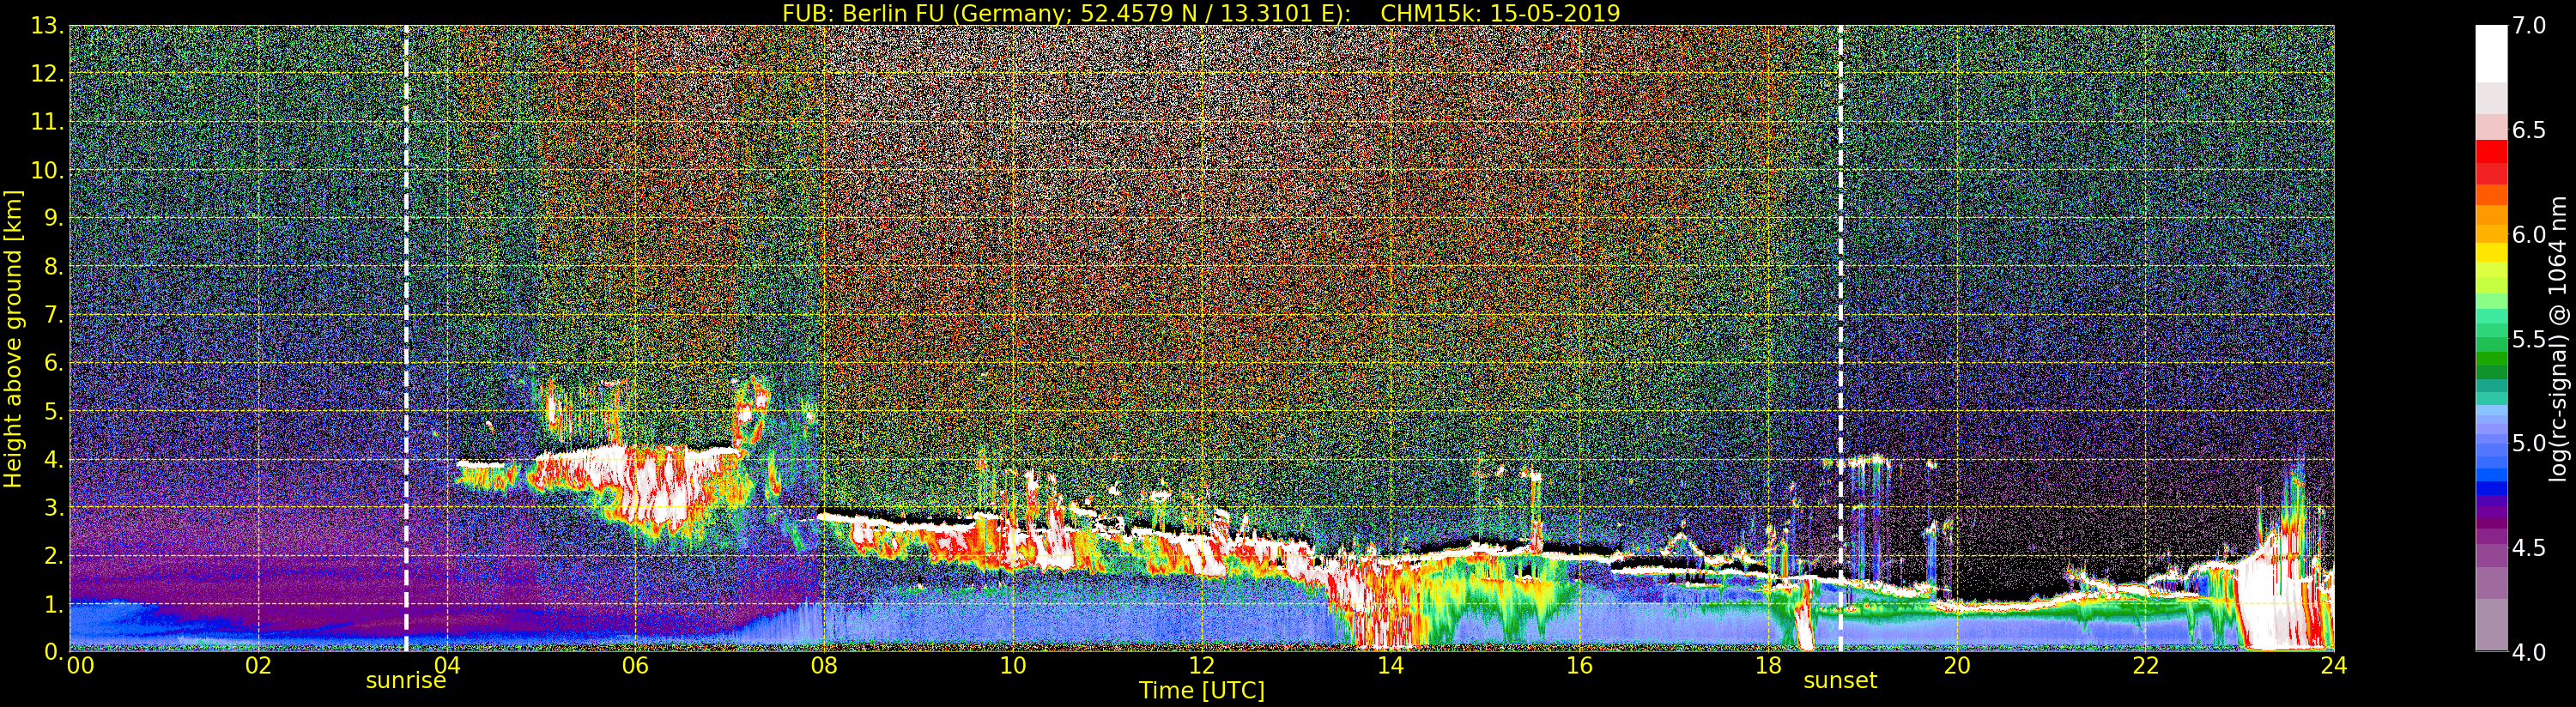
Task: Click the colorbar value '7.0'
Action: (x=2529, y=26)
